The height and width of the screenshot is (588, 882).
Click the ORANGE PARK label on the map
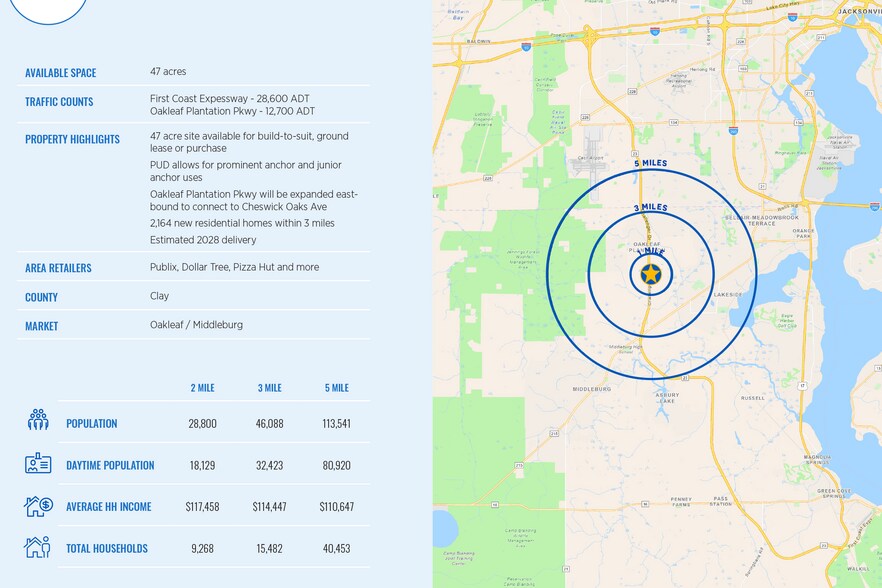click(x=803, y=234)
